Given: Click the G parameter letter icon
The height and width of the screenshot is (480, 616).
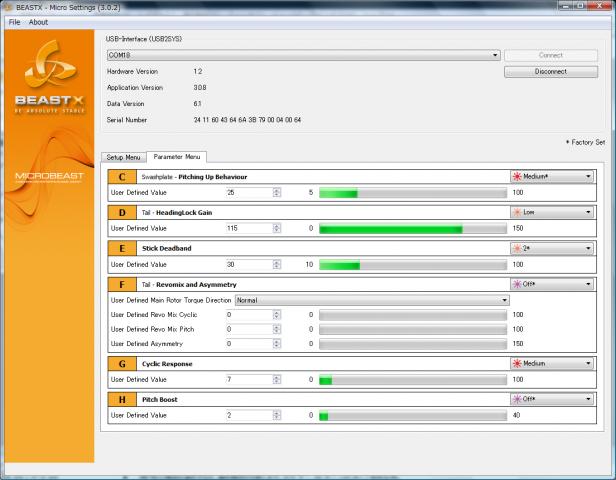Looking at the screenshot, I should pos(122,364).
